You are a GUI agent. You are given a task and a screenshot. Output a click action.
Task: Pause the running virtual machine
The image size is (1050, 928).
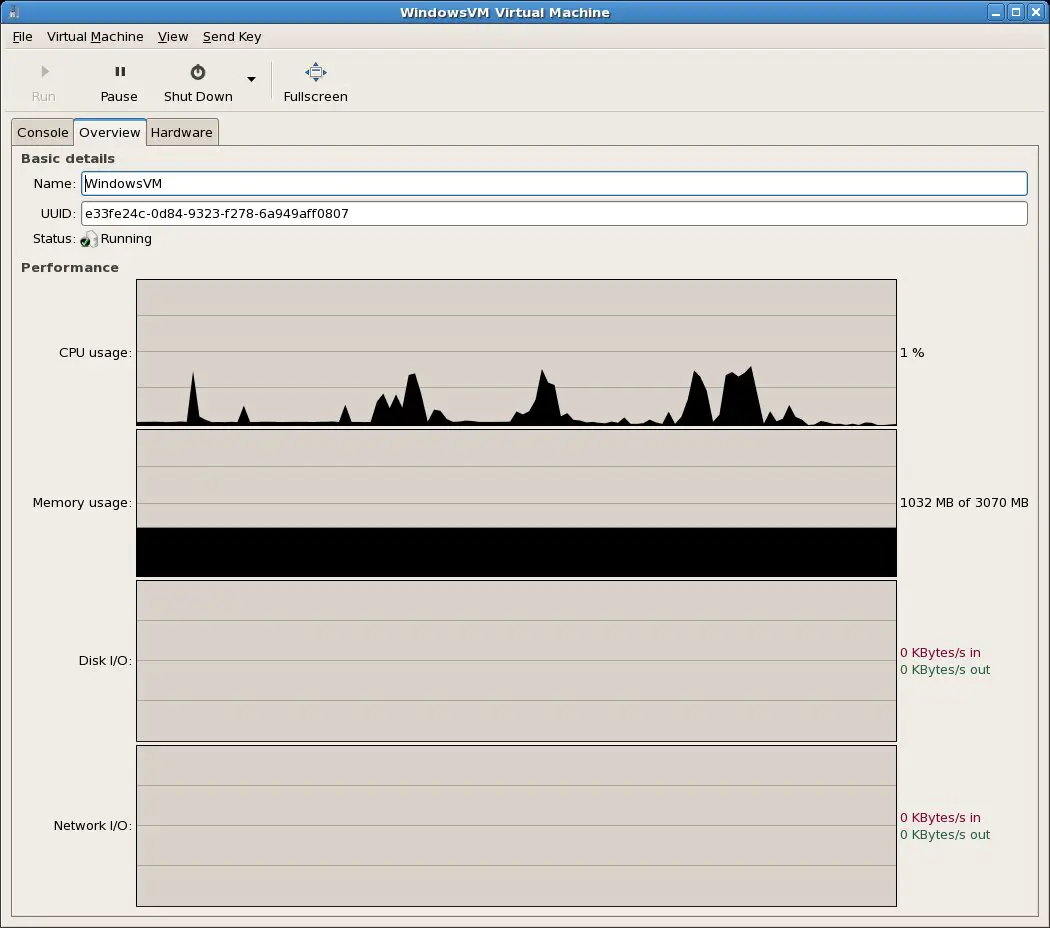119,80
